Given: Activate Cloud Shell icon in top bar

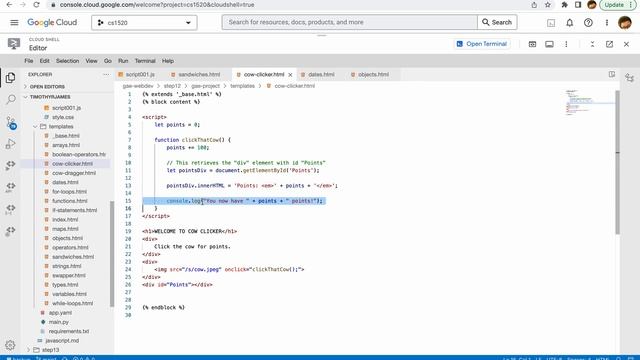Looking at the screenshot, I should pos(551,23).
